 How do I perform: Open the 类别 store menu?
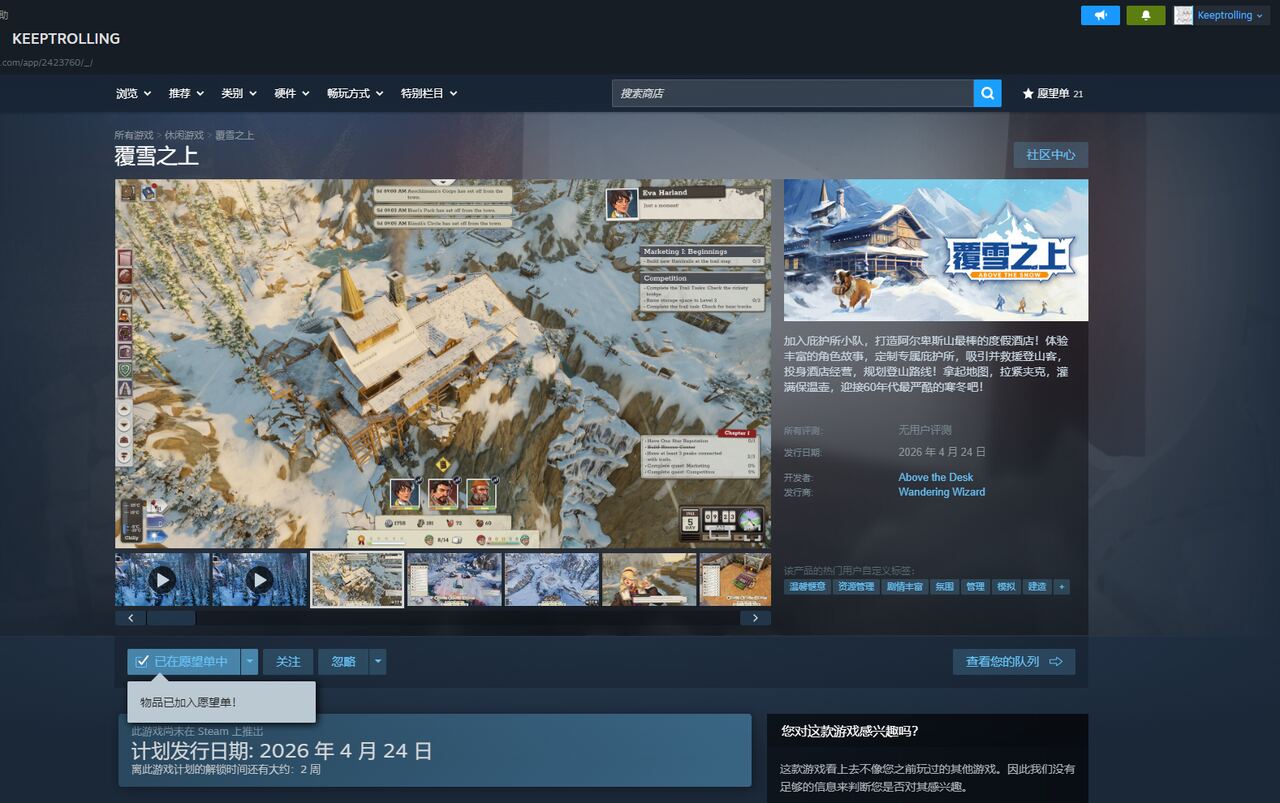tap(239, 93)
